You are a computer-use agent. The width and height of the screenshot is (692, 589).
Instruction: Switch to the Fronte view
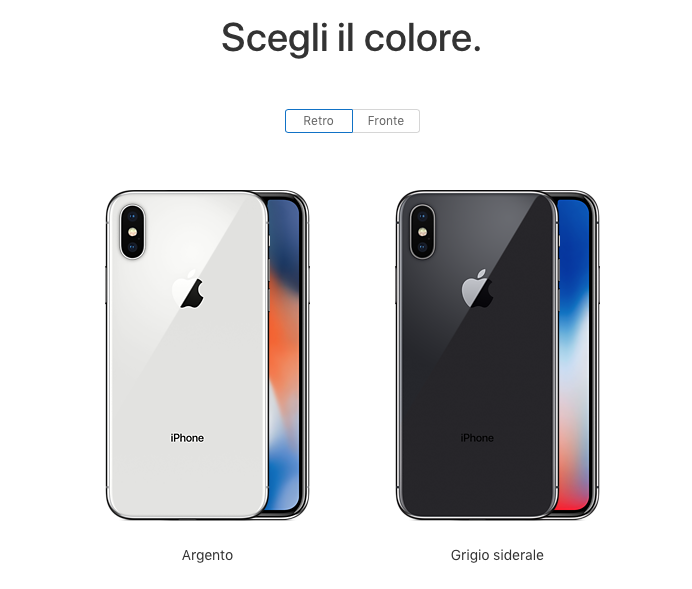[x=386, y=120]
